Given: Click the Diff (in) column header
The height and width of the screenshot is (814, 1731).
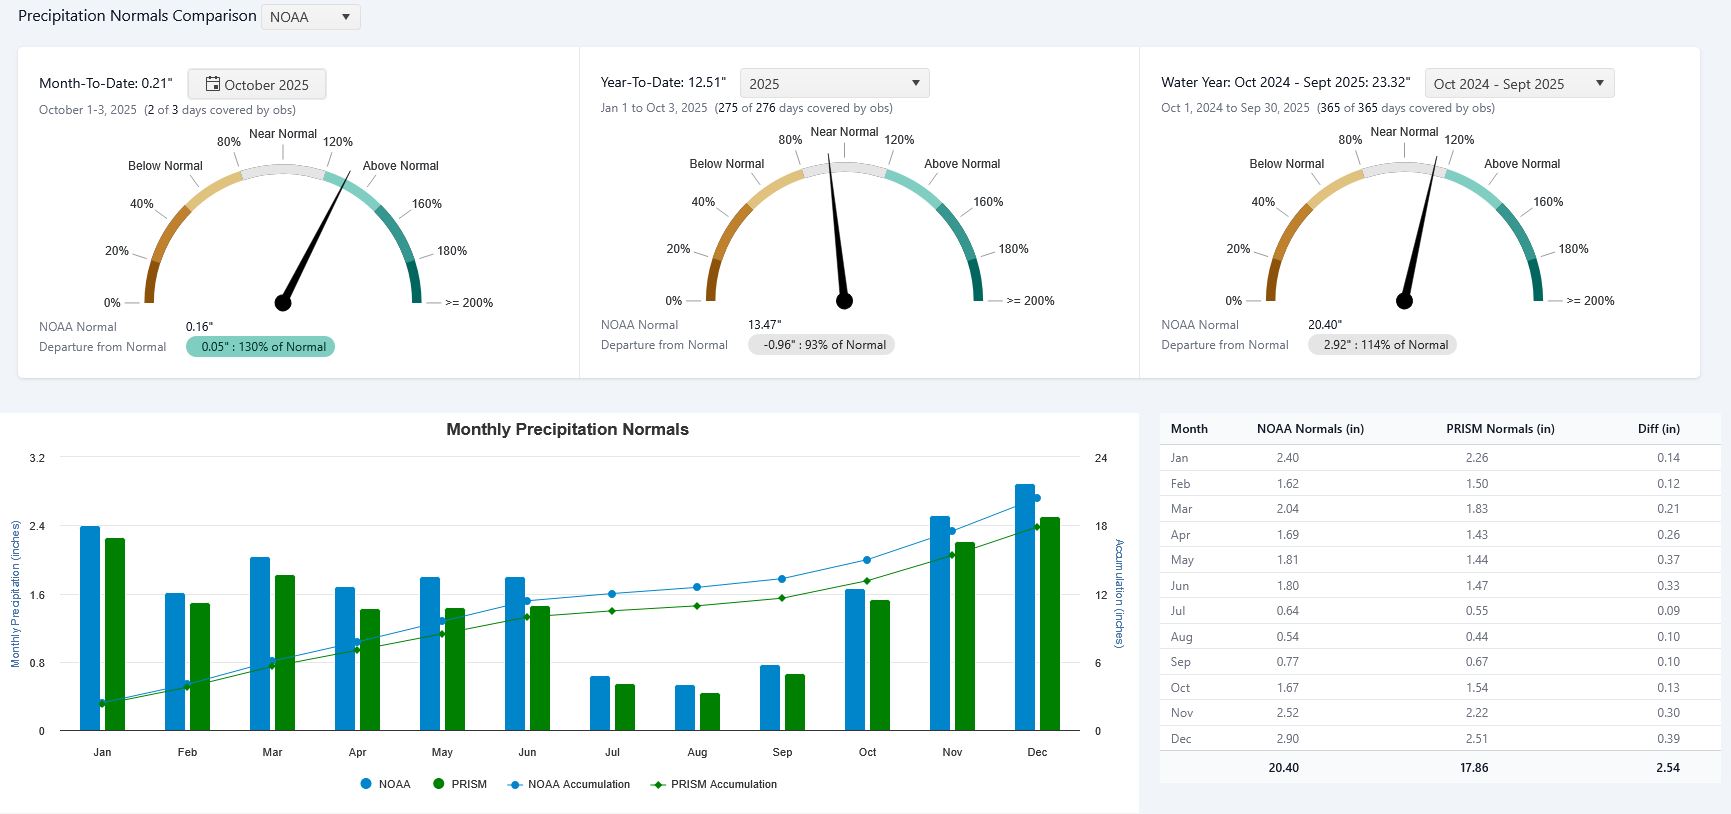Looking at the screenshot, I should click(x=1658, y=429).
